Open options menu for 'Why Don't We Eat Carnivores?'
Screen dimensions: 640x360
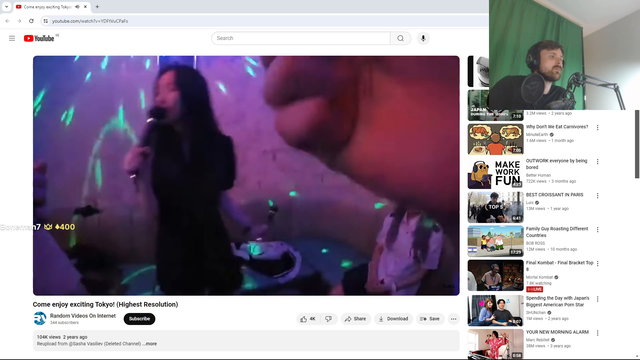coord(598,128)
